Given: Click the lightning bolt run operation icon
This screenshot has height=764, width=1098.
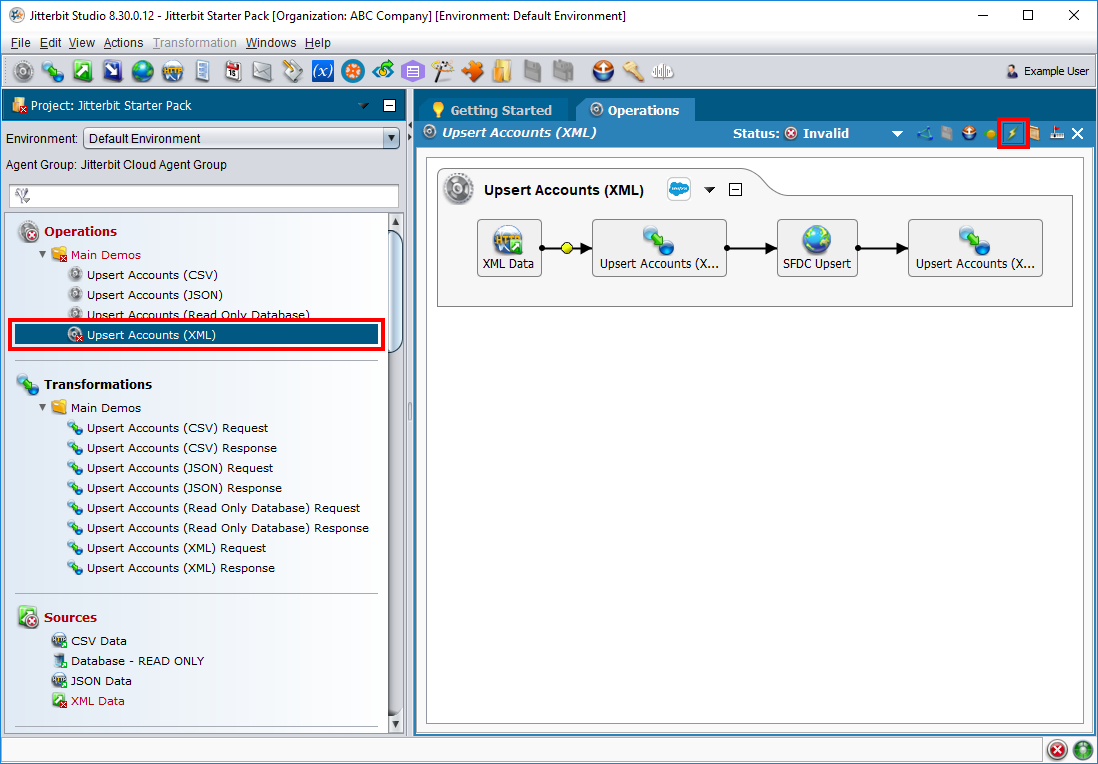Looking at the screenshot, I should [1013, 133].
